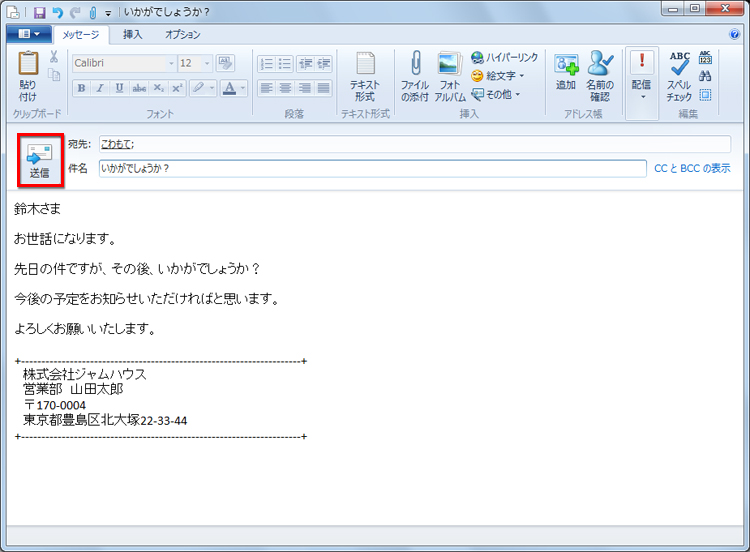
Task: Click body line 鈴木さま
Action: click(37, 209)
